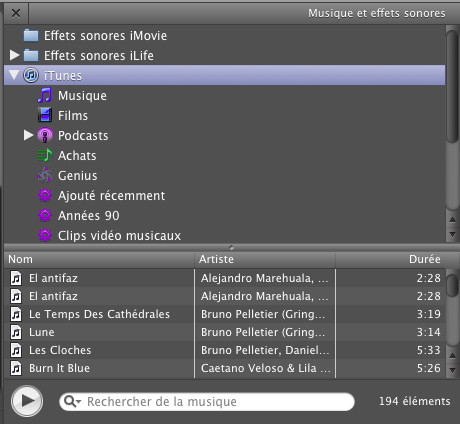460x424 pixels.
Task: Collapse the iTunes library tree
Action: tap(14, 75)
